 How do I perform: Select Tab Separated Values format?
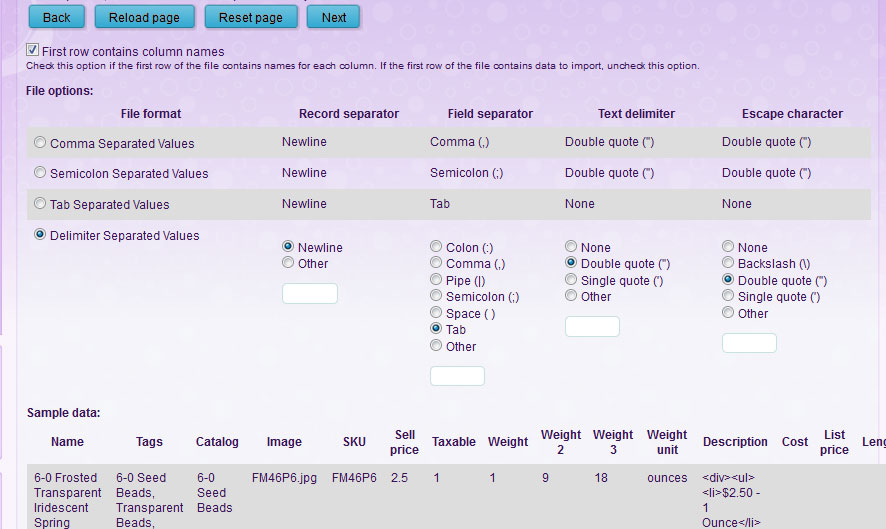pyautogui.click(x=40, y=204)
